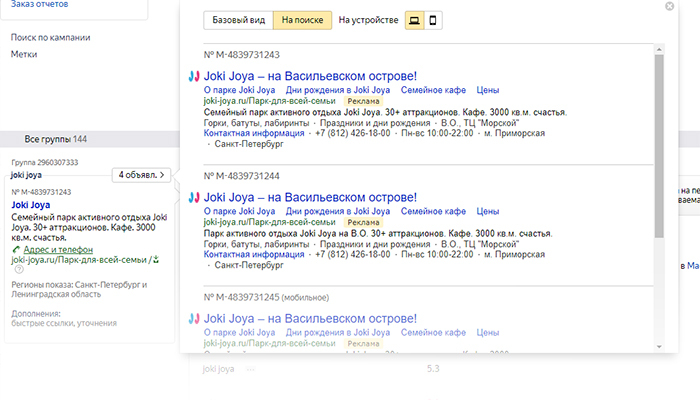This screenshot has height=400, width=700.
Task: Select 'Все группы 144' header
Action: 55,139
